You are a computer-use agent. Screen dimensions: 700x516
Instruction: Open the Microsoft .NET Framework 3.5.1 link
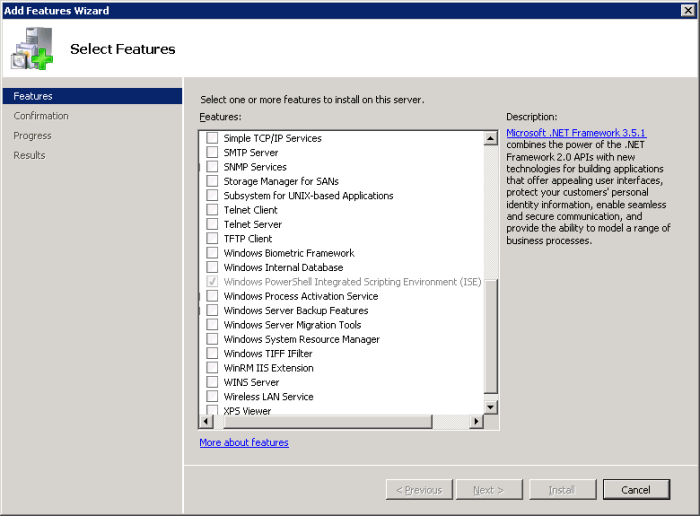[x=576, y=132]
